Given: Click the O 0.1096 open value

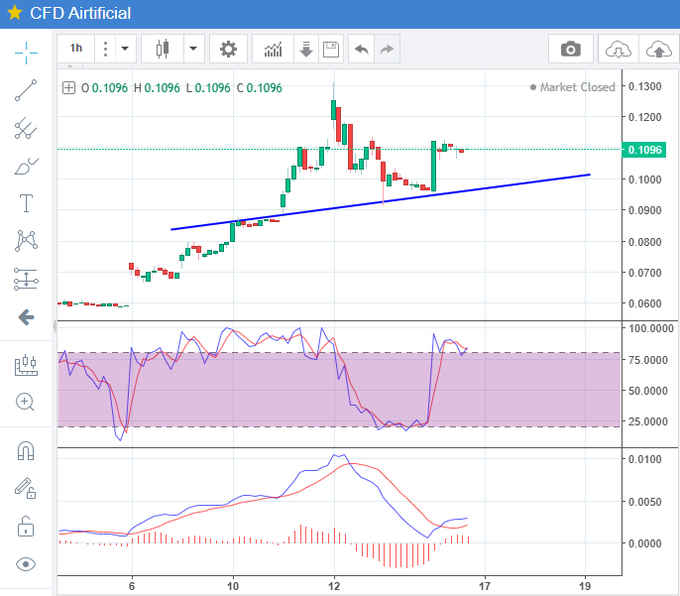Looking at the screenshot, I should pyautogui.click(x=105, y=88).
